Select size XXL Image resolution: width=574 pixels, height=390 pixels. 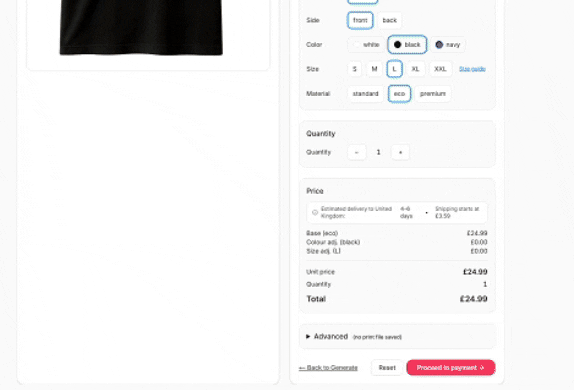coord(440,69)
